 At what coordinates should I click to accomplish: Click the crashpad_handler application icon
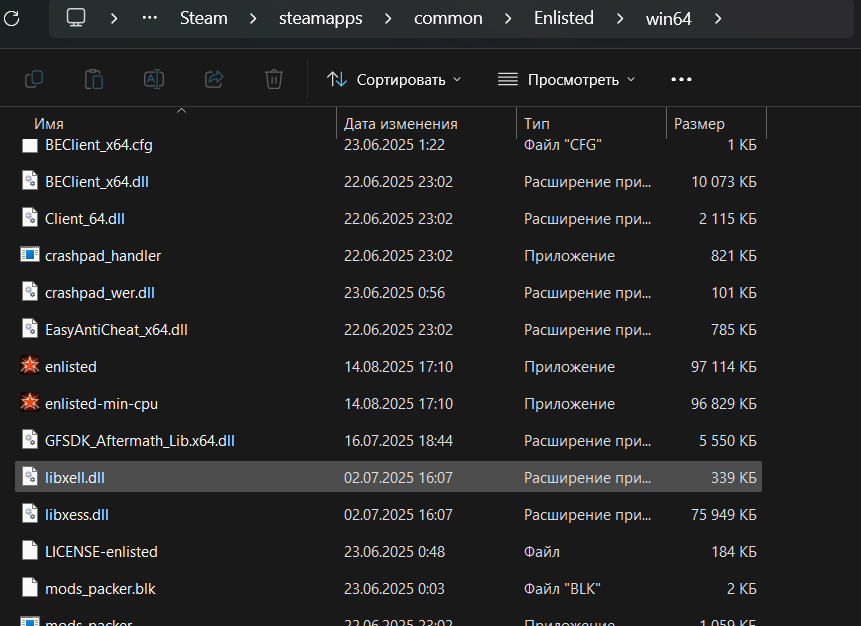pos(30,255)
